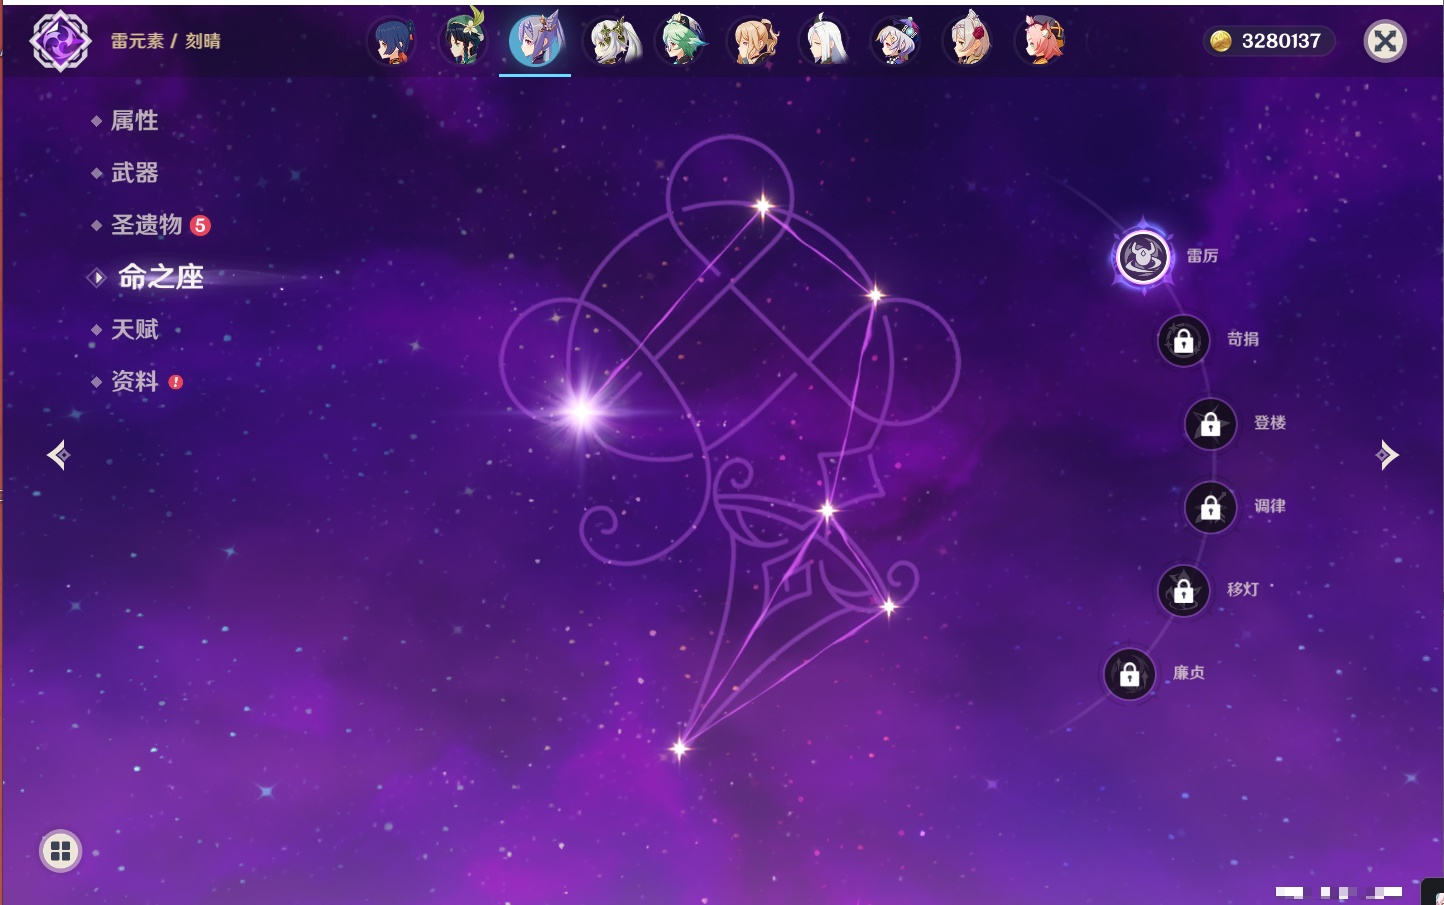
Task: Select the green-haired Sucrose portrait
Action: [x=683, y=42]
